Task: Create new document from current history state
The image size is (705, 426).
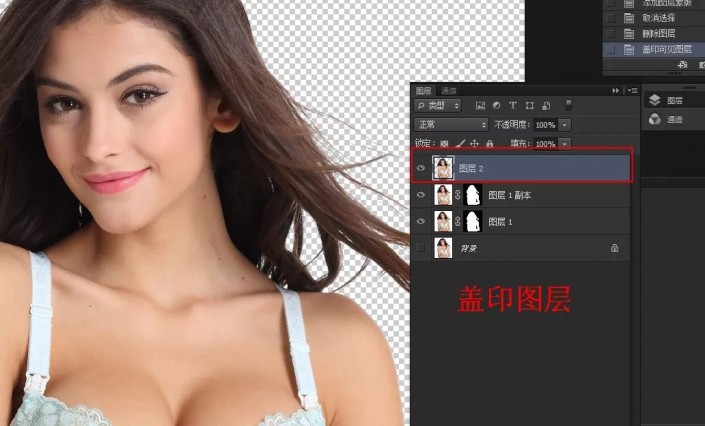Action: 683,65
